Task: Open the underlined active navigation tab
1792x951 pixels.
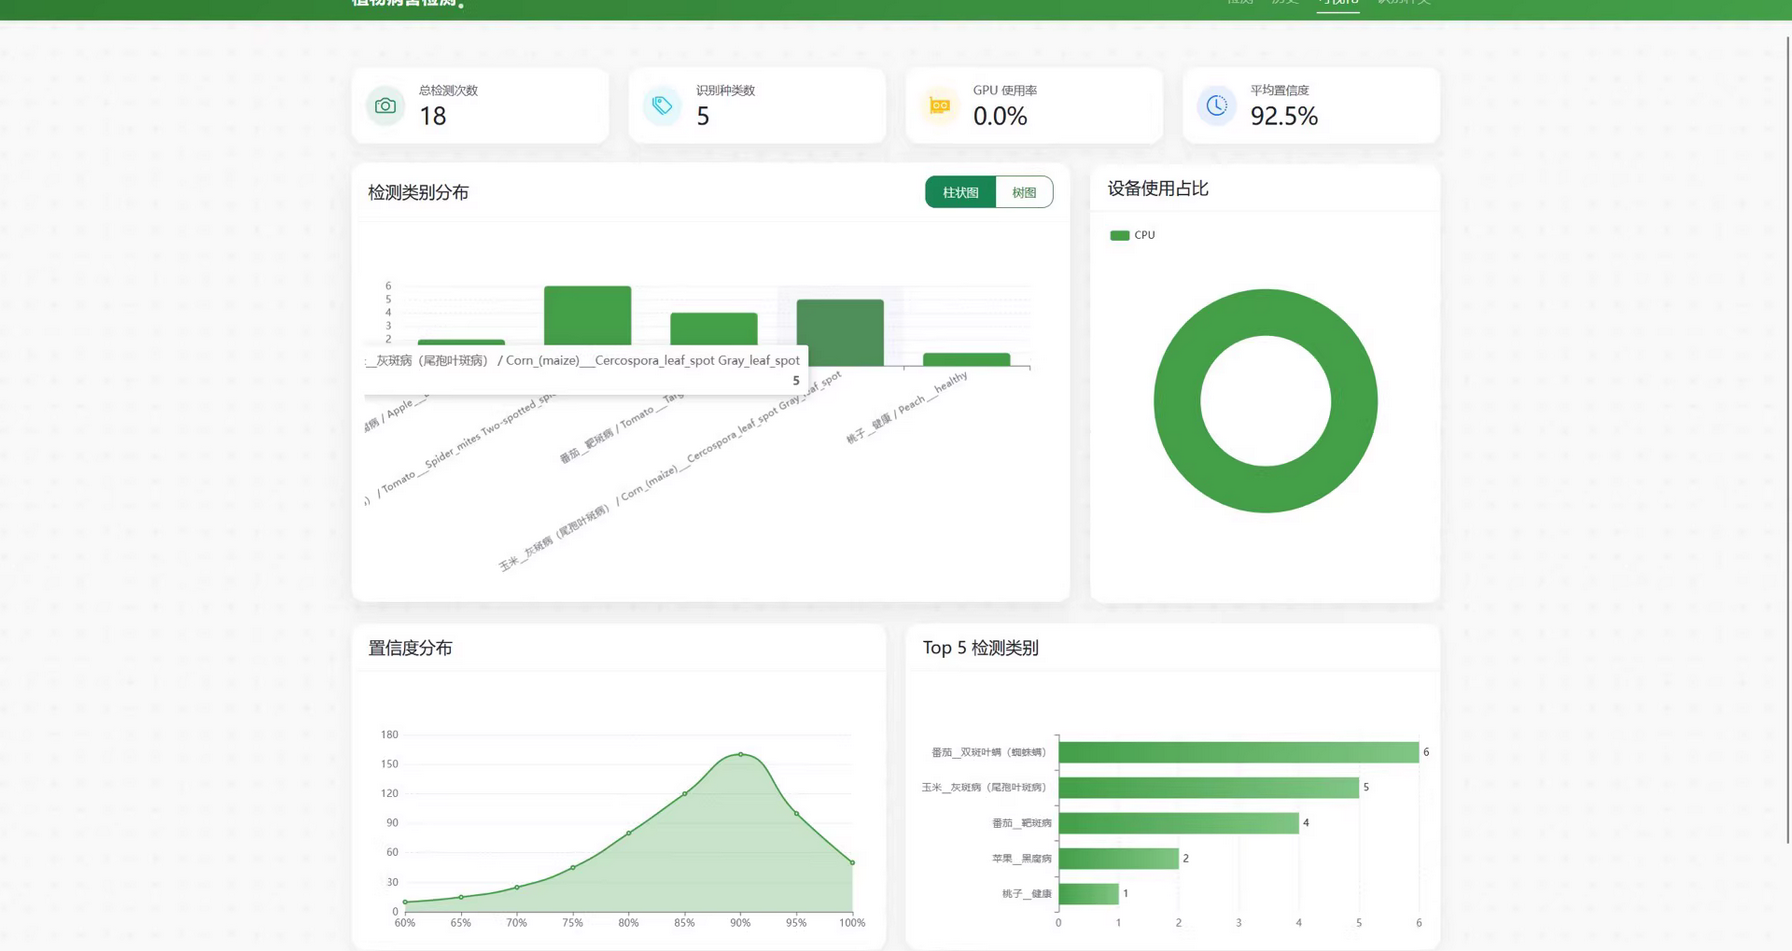Action: point(1337,3)
